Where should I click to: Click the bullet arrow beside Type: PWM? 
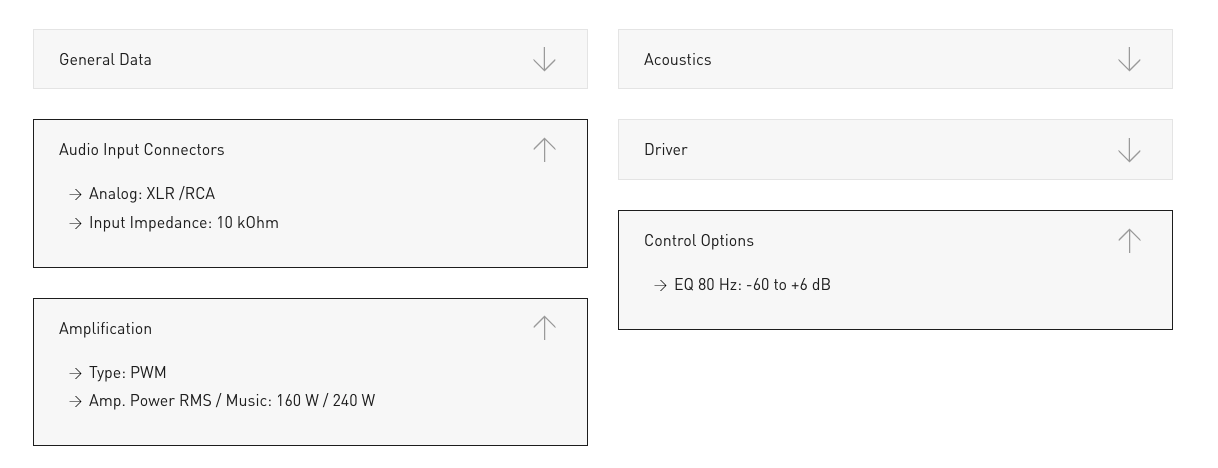coord(75,373)
